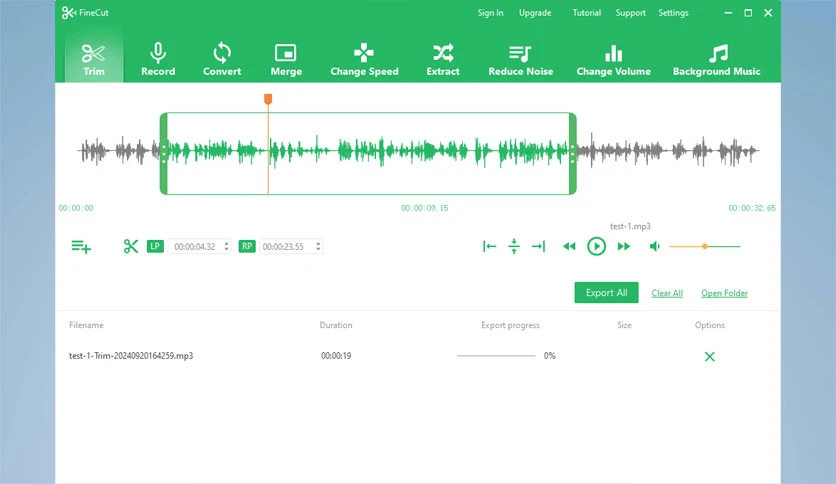The width and height of the screenshot is (836, 484).
Task: Click the RP right point button
Action: click(x=247, y=246)
